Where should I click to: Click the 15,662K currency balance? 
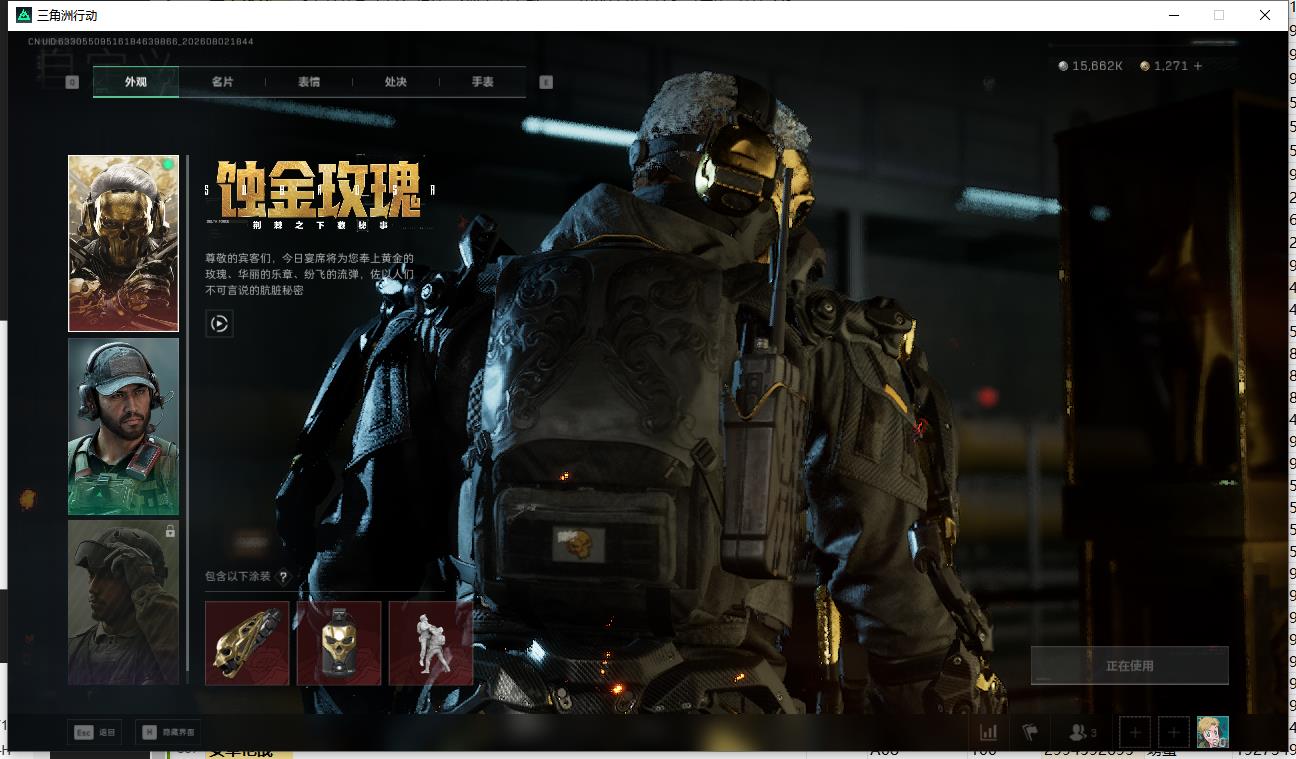click(x=1091, y=66)
